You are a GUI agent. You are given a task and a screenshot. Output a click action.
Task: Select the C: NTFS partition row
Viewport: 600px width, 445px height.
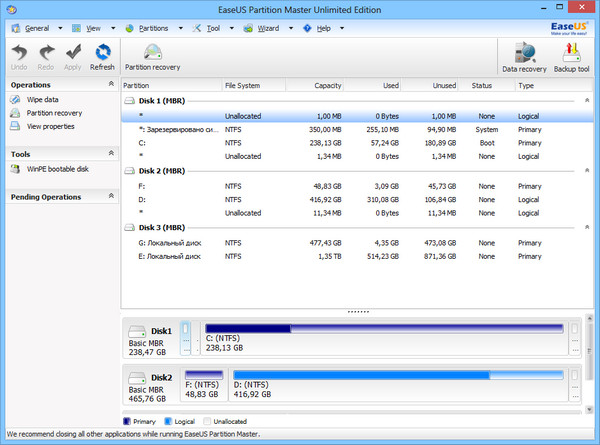tap(300, 142)
